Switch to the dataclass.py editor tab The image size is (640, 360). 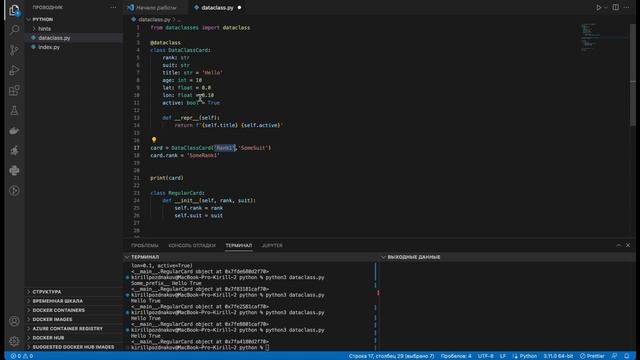tap(218, 7)
